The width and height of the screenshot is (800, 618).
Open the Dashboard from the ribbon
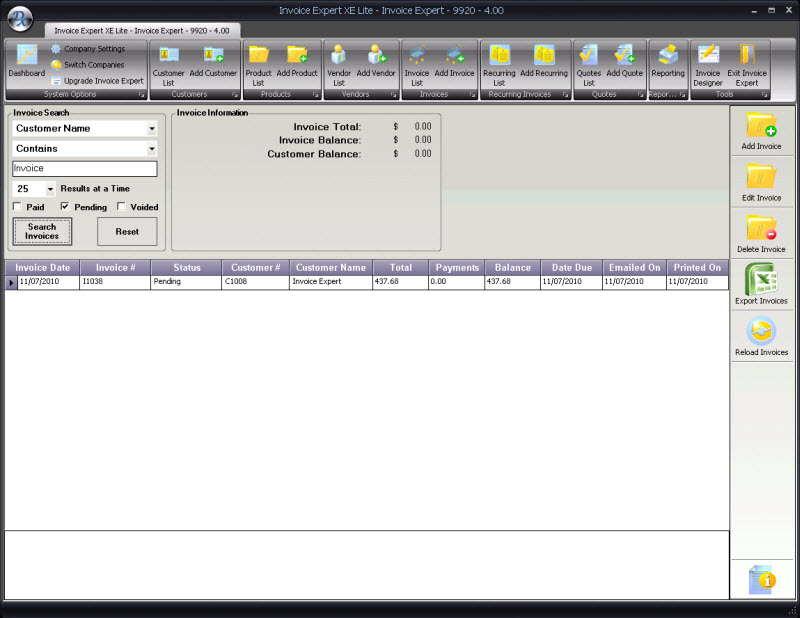(x=27, y=61)
